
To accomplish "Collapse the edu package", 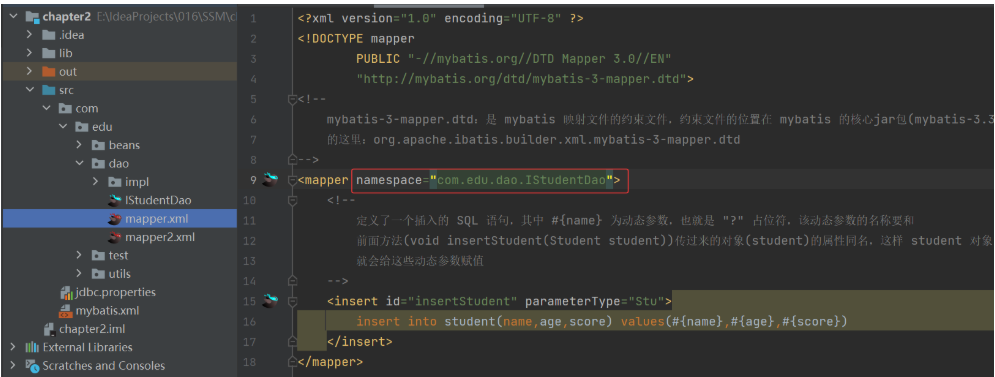I will (x=63, y=127).
